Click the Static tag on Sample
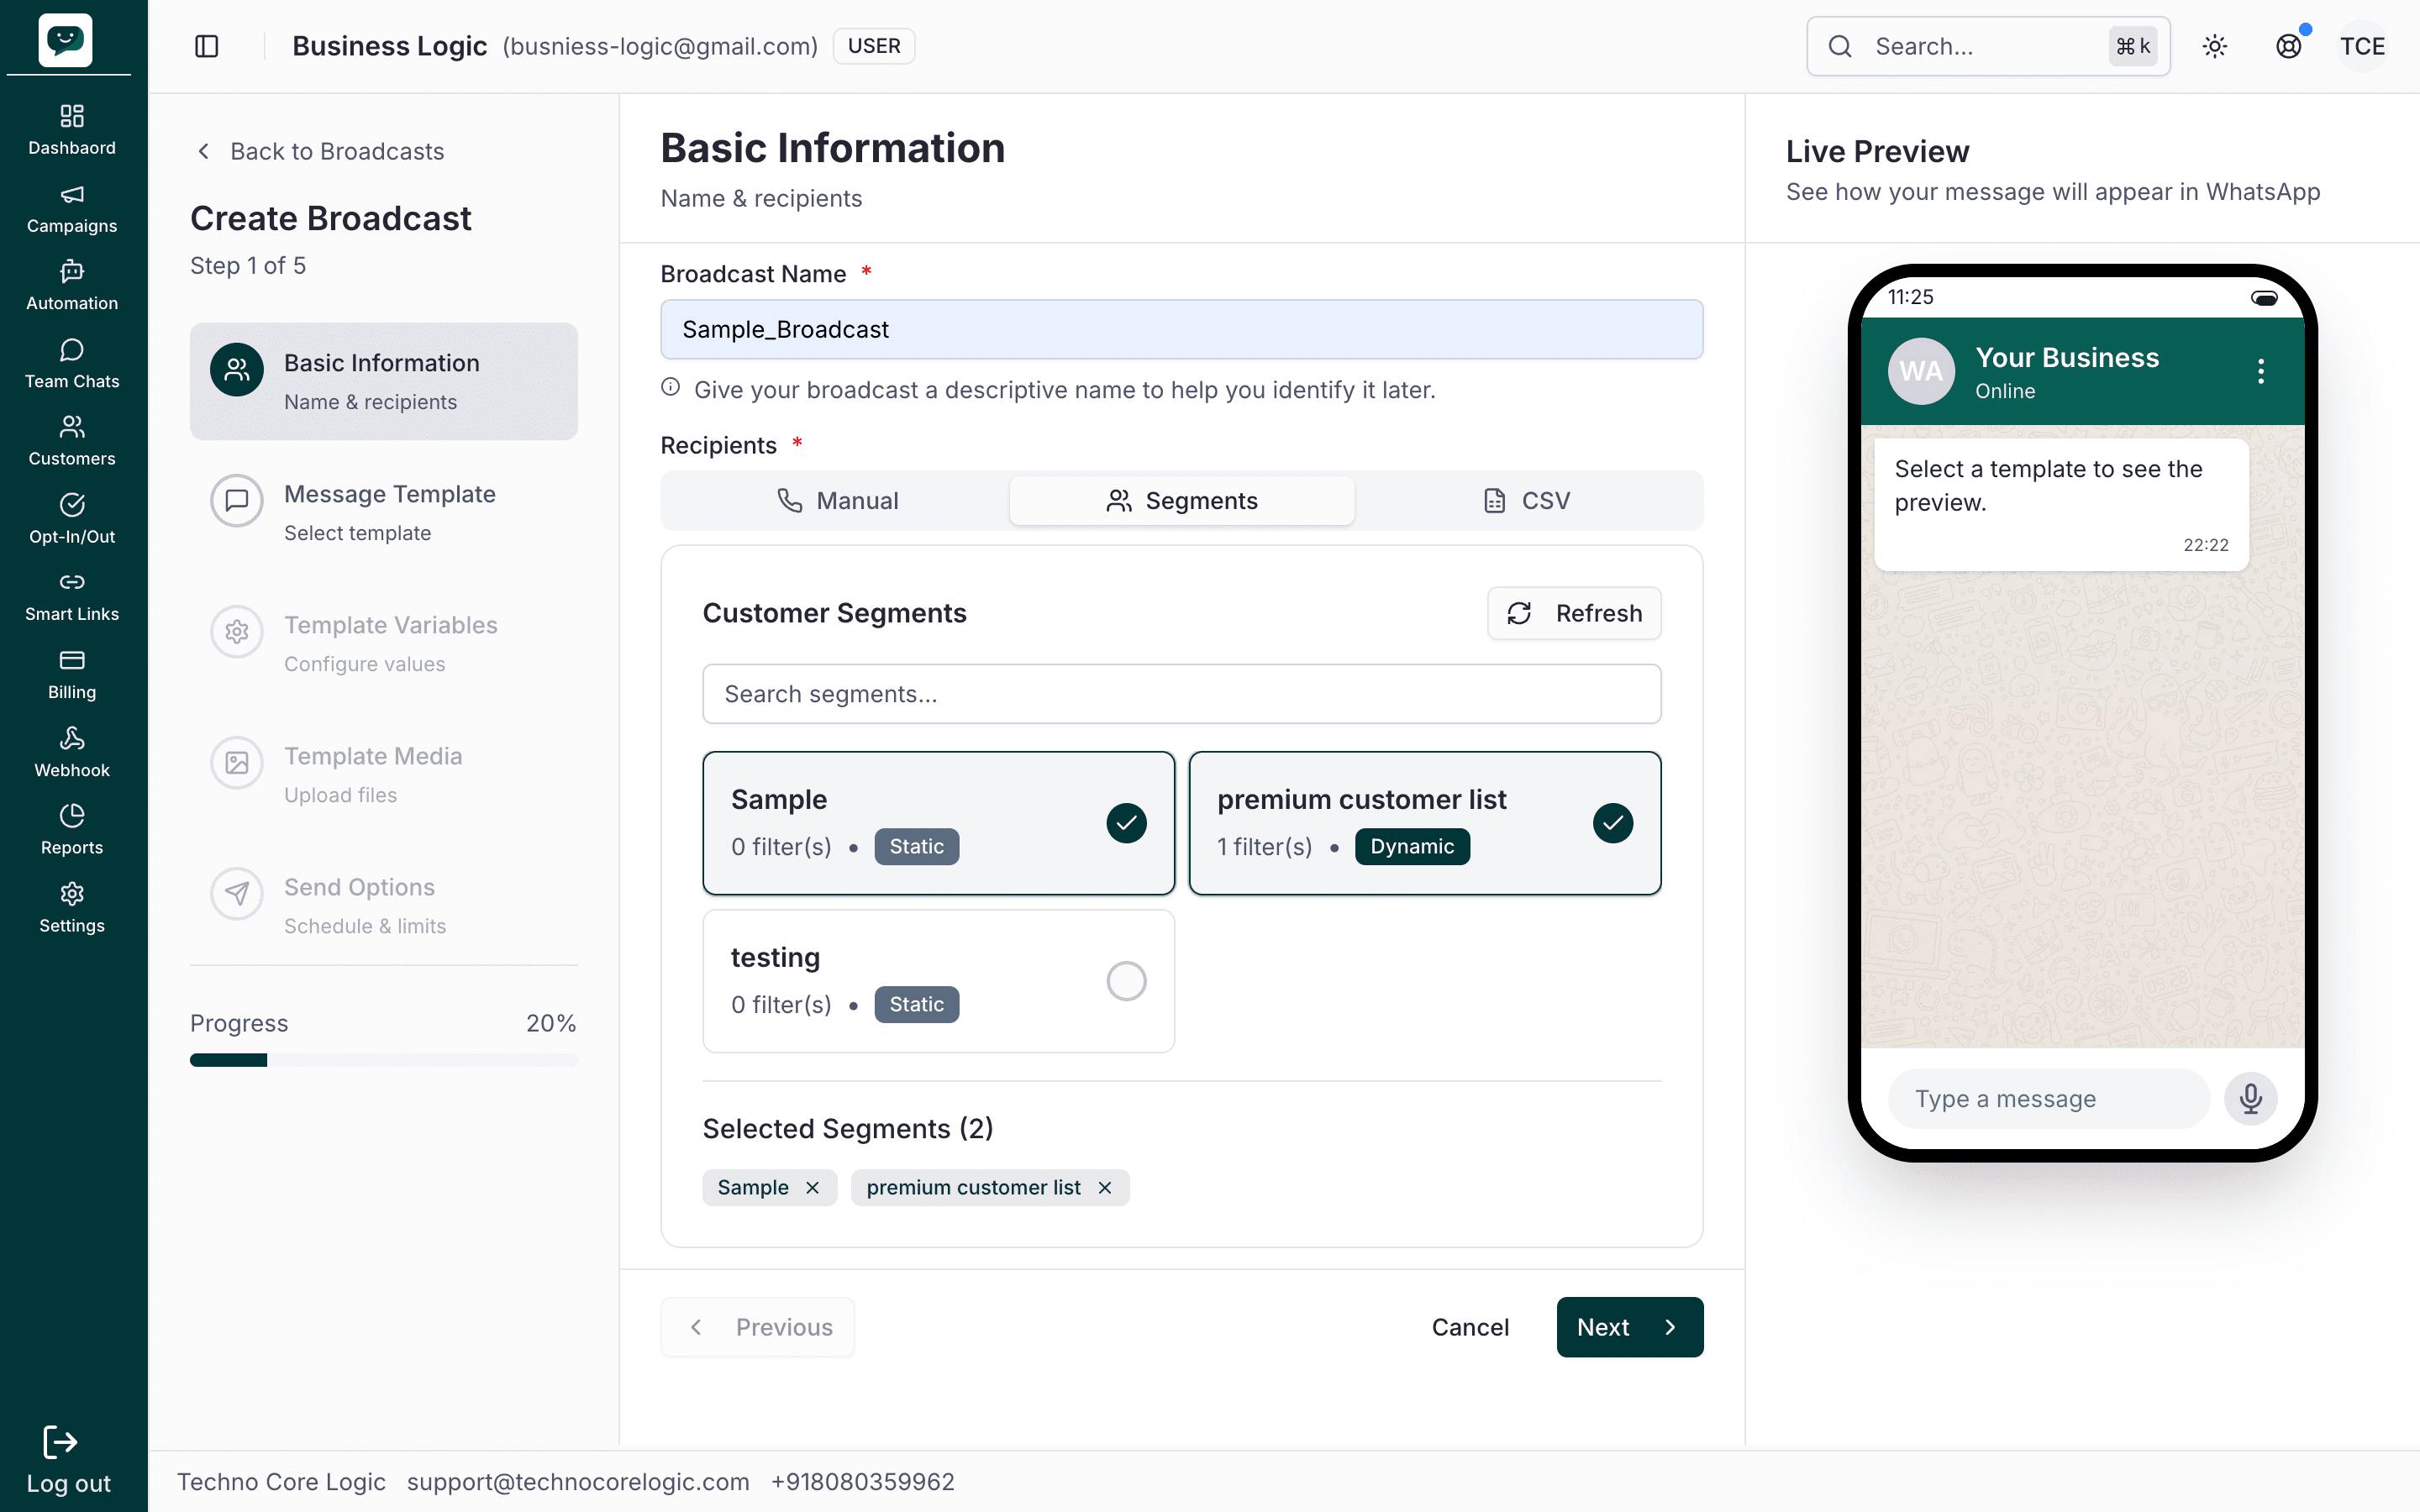 (917, 847)
